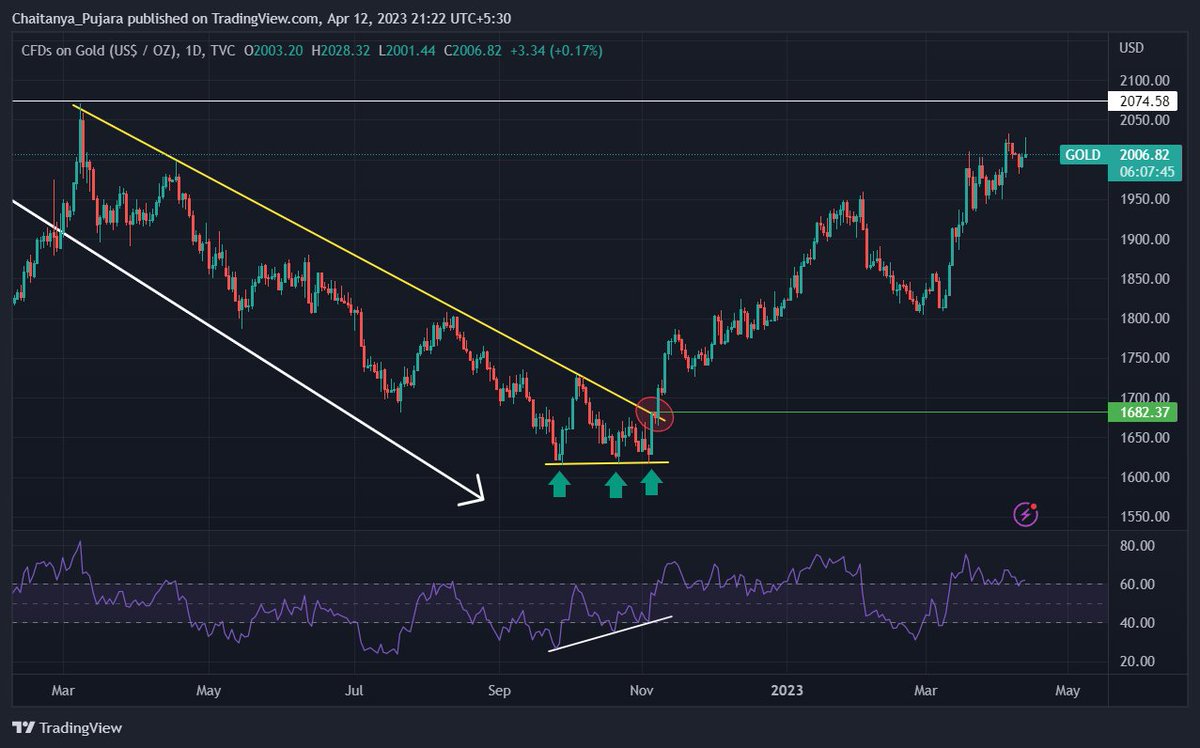Click the GOLD symbol price label on the scale

point(1082,155)
